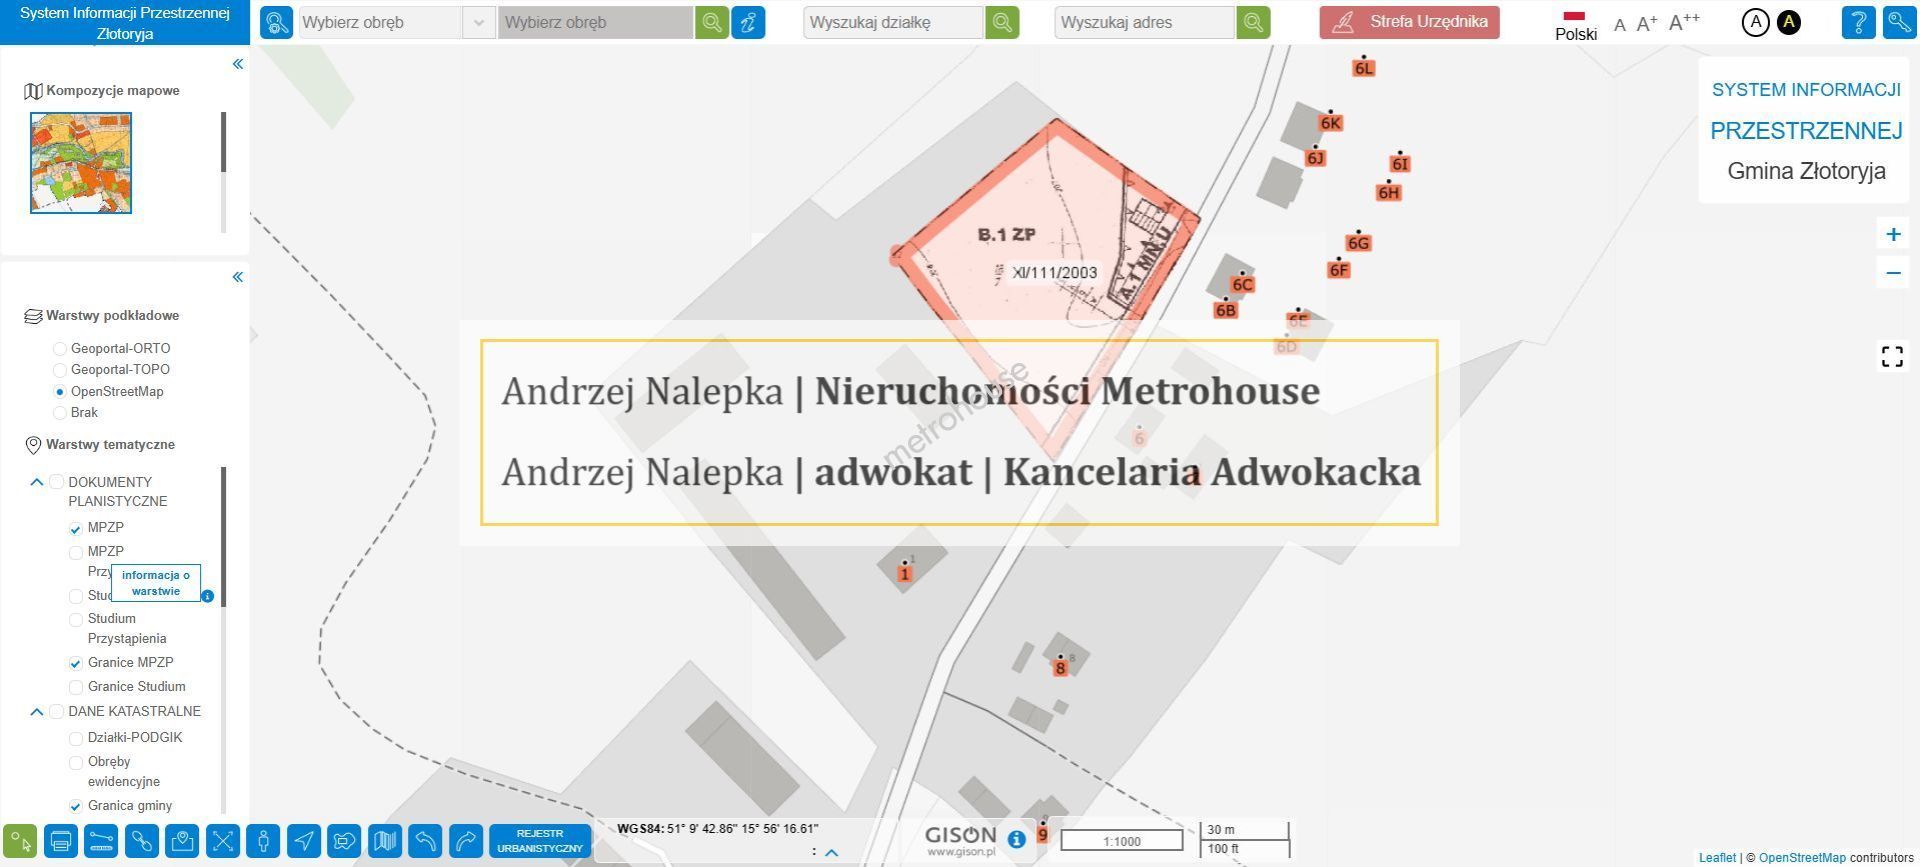Click the redo next view arrow
Image resolution: width=1920 pixels, height=867 pixels.
coord(466,841)
